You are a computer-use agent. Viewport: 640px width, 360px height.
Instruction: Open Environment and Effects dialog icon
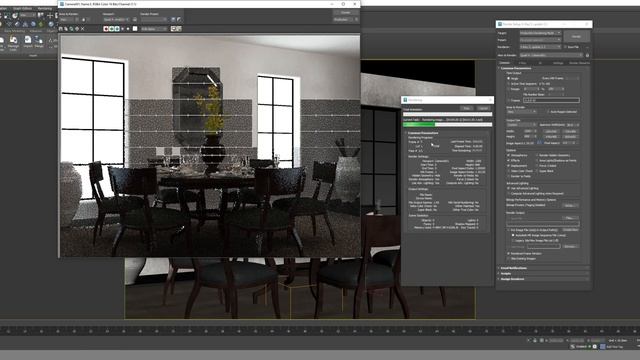pyautogui.click(x=179, y=19)
